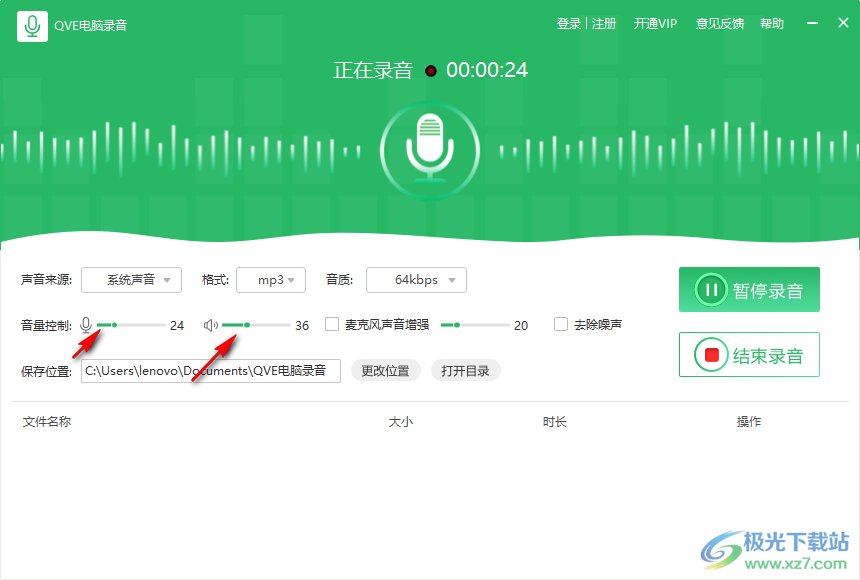Open the 声音来源 sound source dropdown

click(131, 280)
